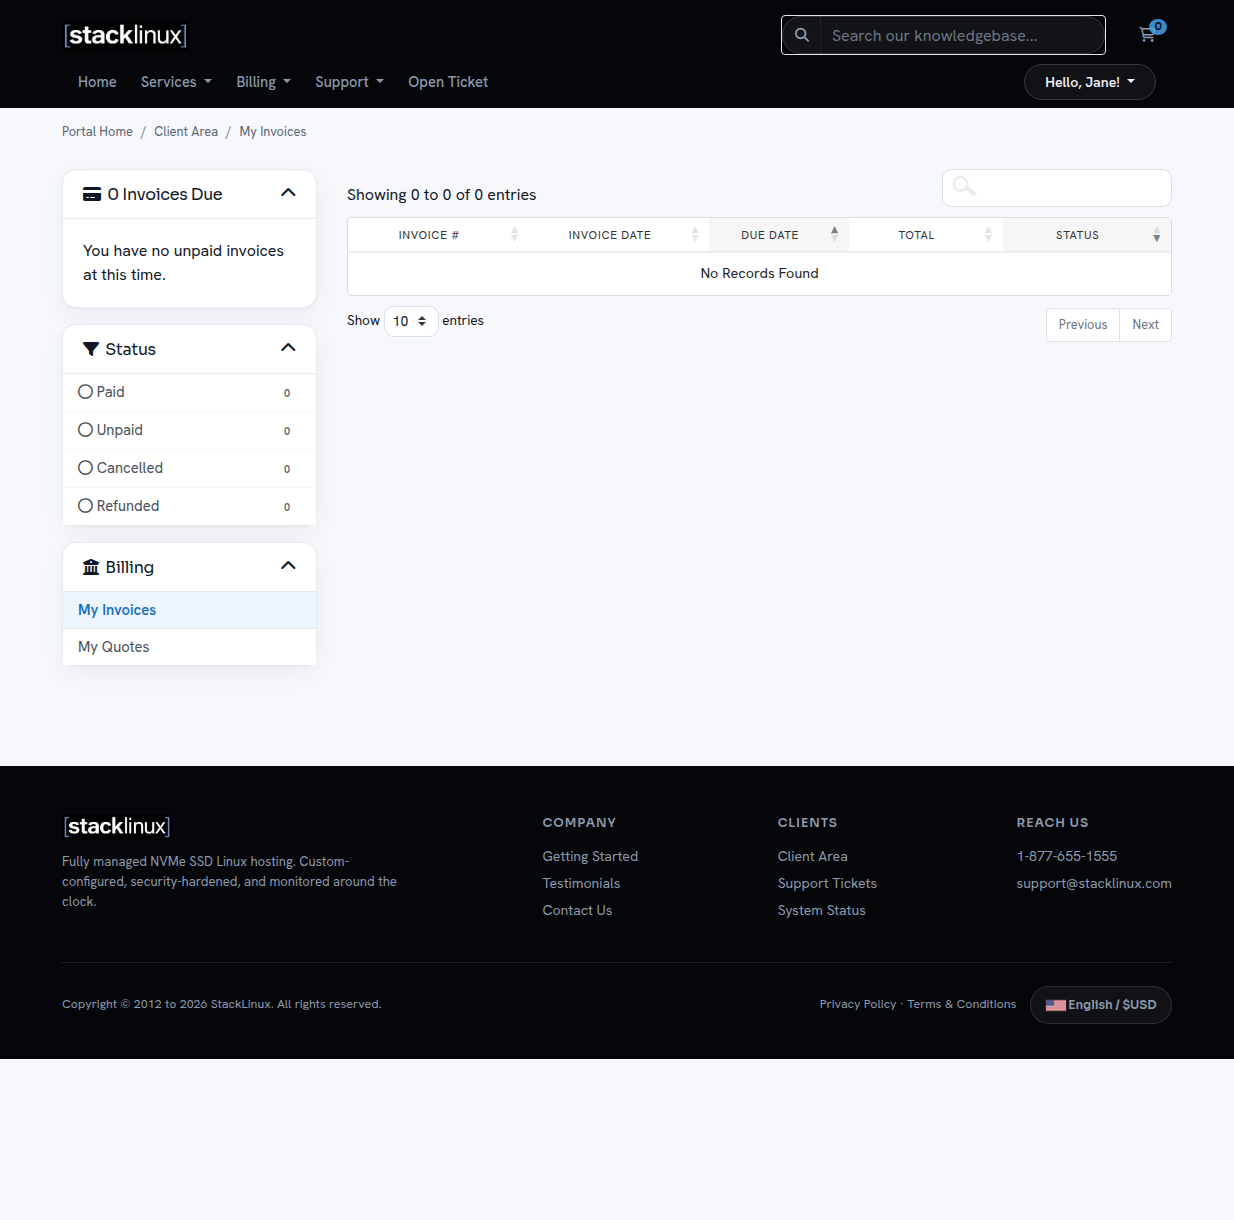Open the Services dropdown menu
This screenshot has width=1234, height=1220.
coord(176,82)
